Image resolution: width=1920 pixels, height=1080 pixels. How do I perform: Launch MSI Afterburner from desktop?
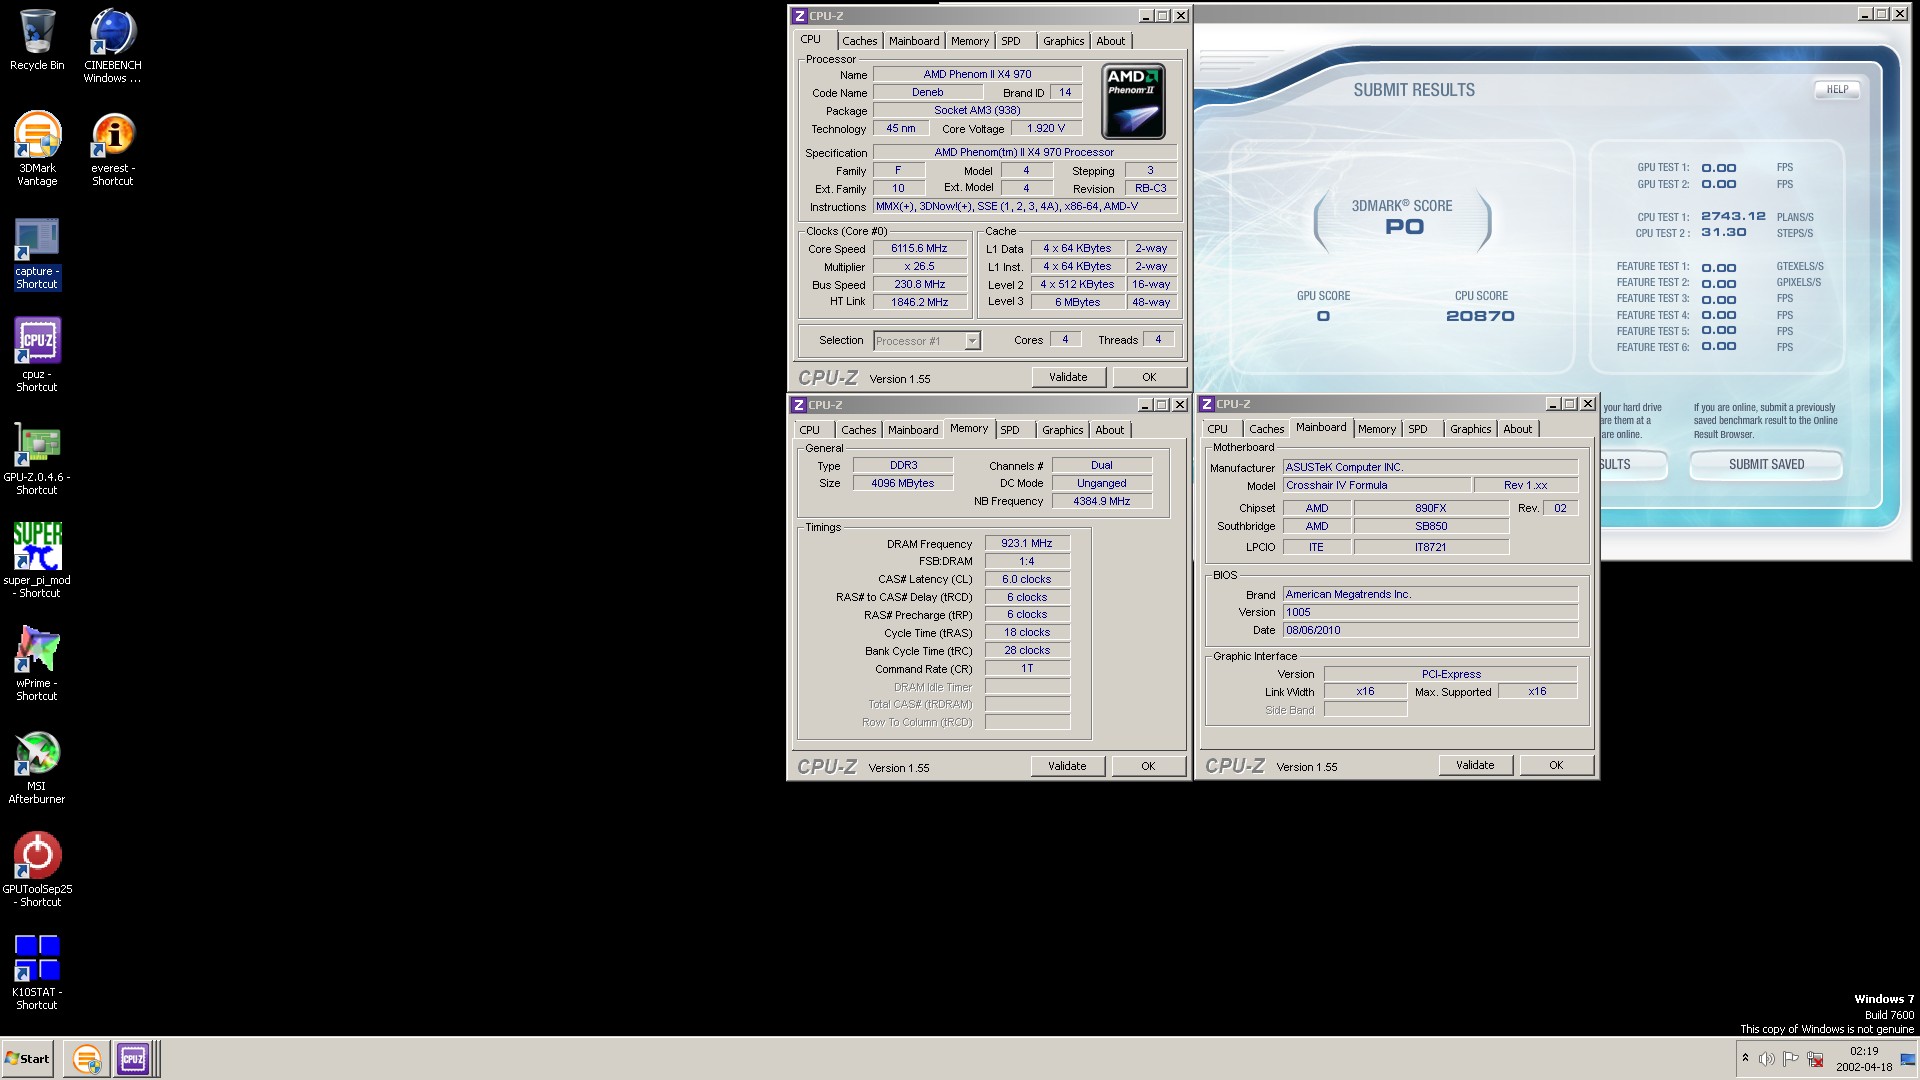[37, 755]
